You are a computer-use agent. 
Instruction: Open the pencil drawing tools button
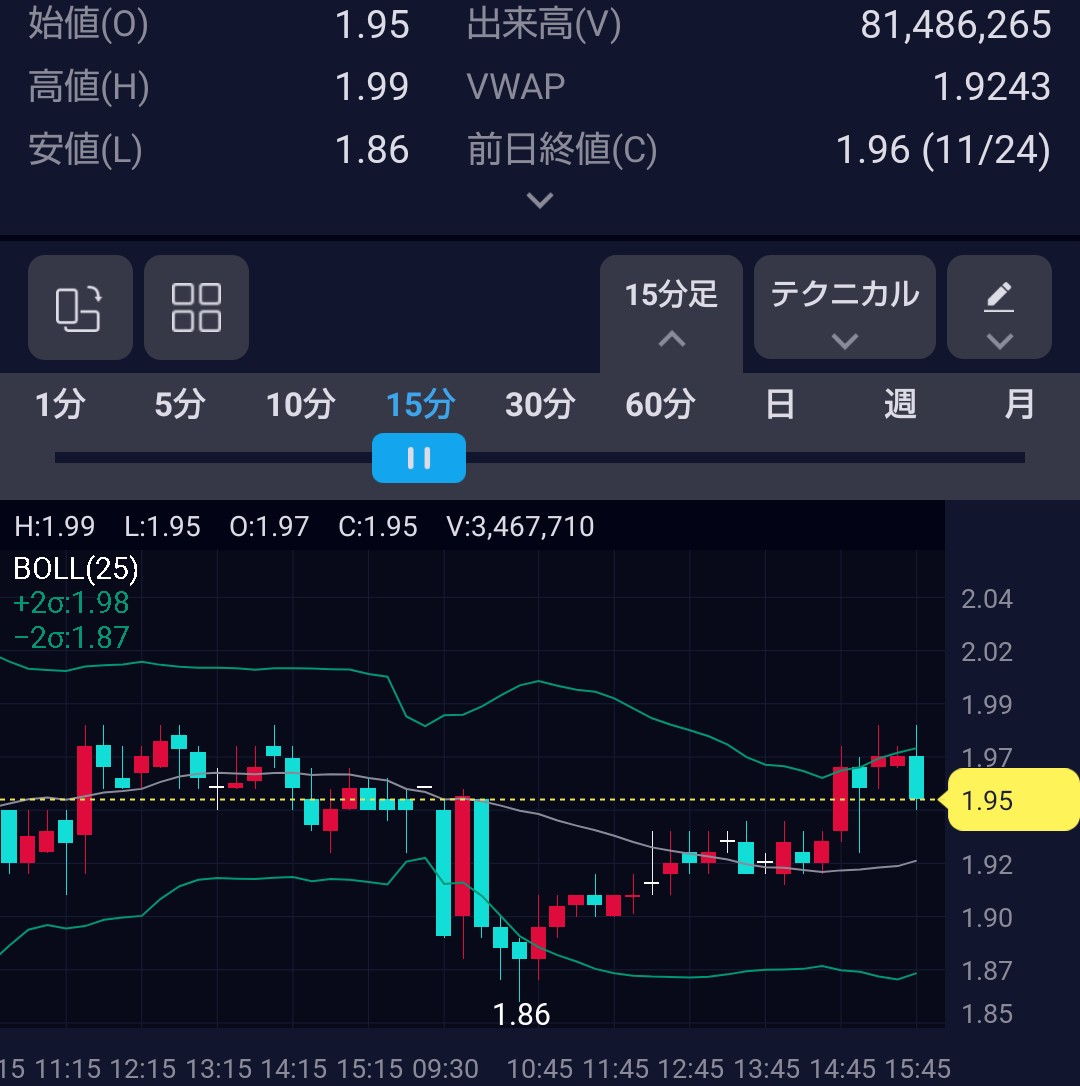point(999,307)
